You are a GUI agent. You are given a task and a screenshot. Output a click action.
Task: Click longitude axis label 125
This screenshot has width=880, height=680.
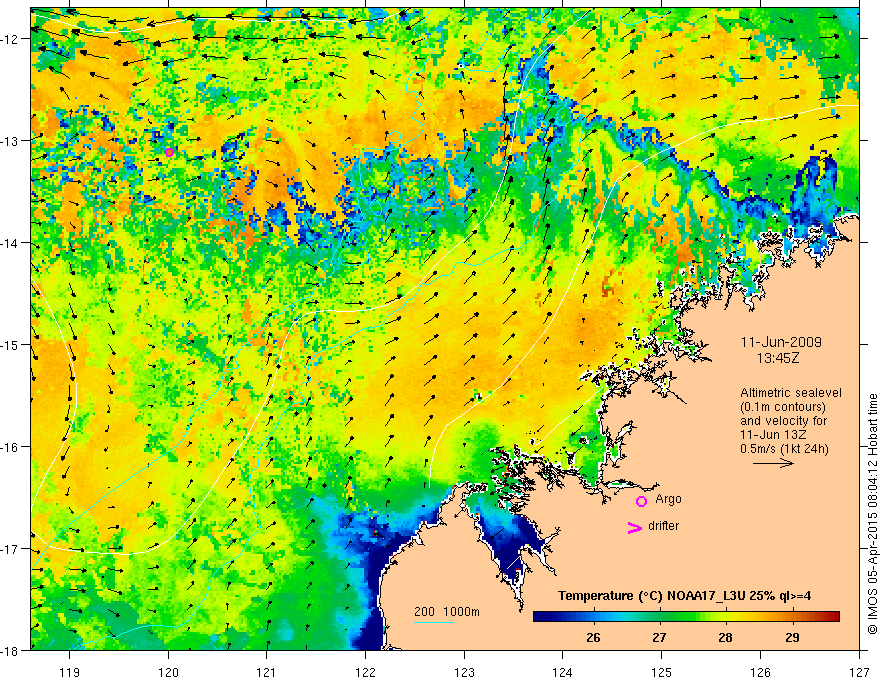point(662,672)
